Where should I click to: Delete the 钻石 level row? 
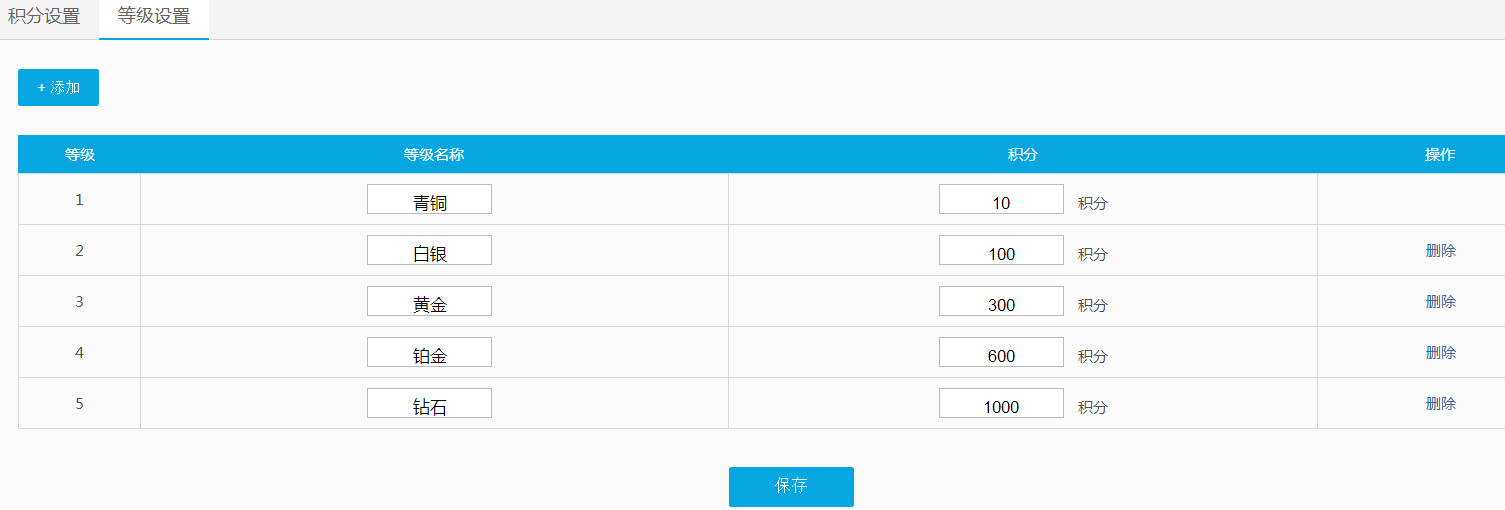pyautogui.click(x=1440, y=403)
